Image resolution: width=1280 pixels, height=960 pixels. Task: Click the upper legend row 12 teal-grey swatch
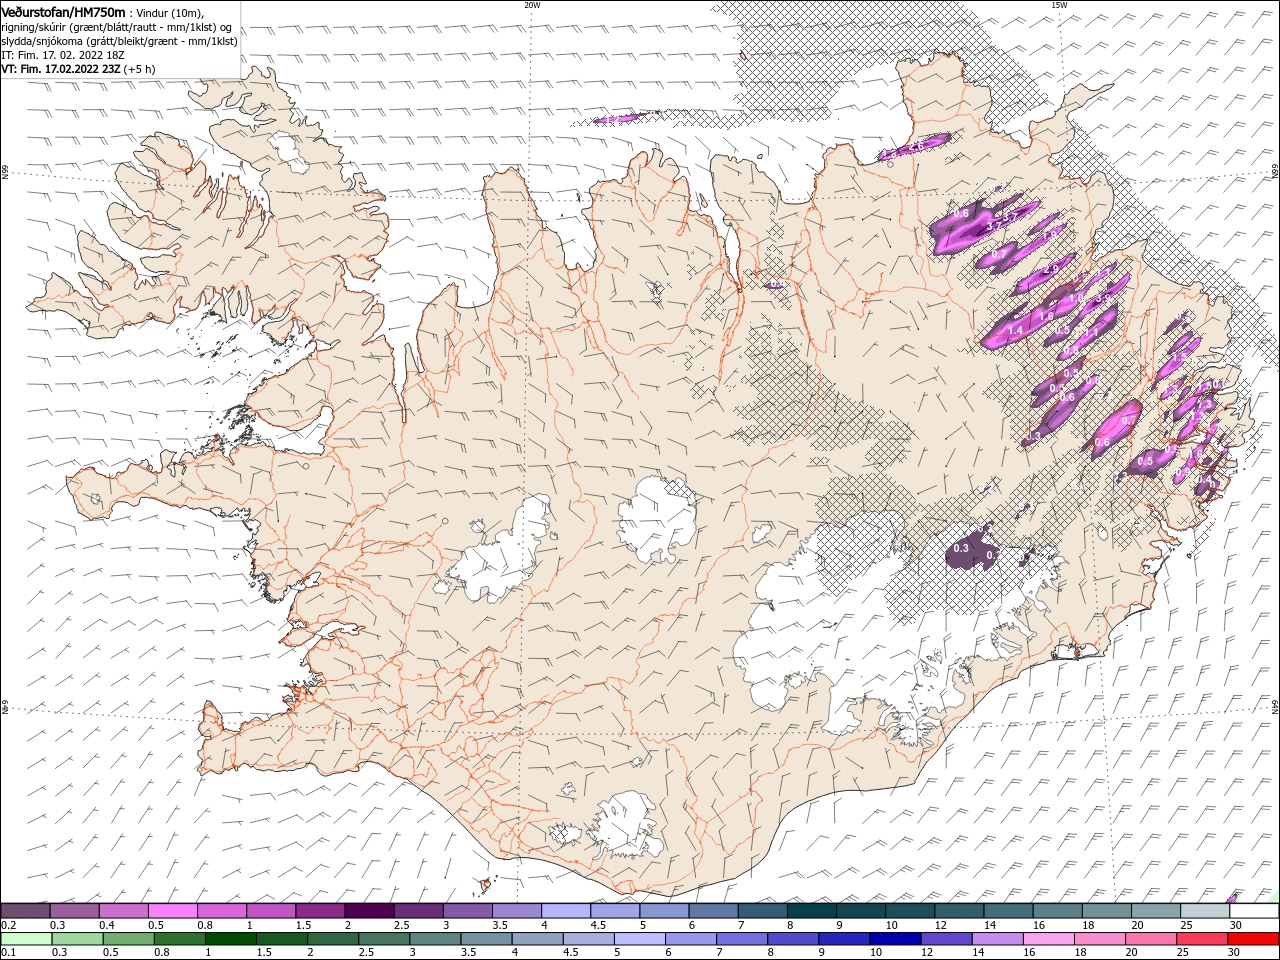pos(959,910)
